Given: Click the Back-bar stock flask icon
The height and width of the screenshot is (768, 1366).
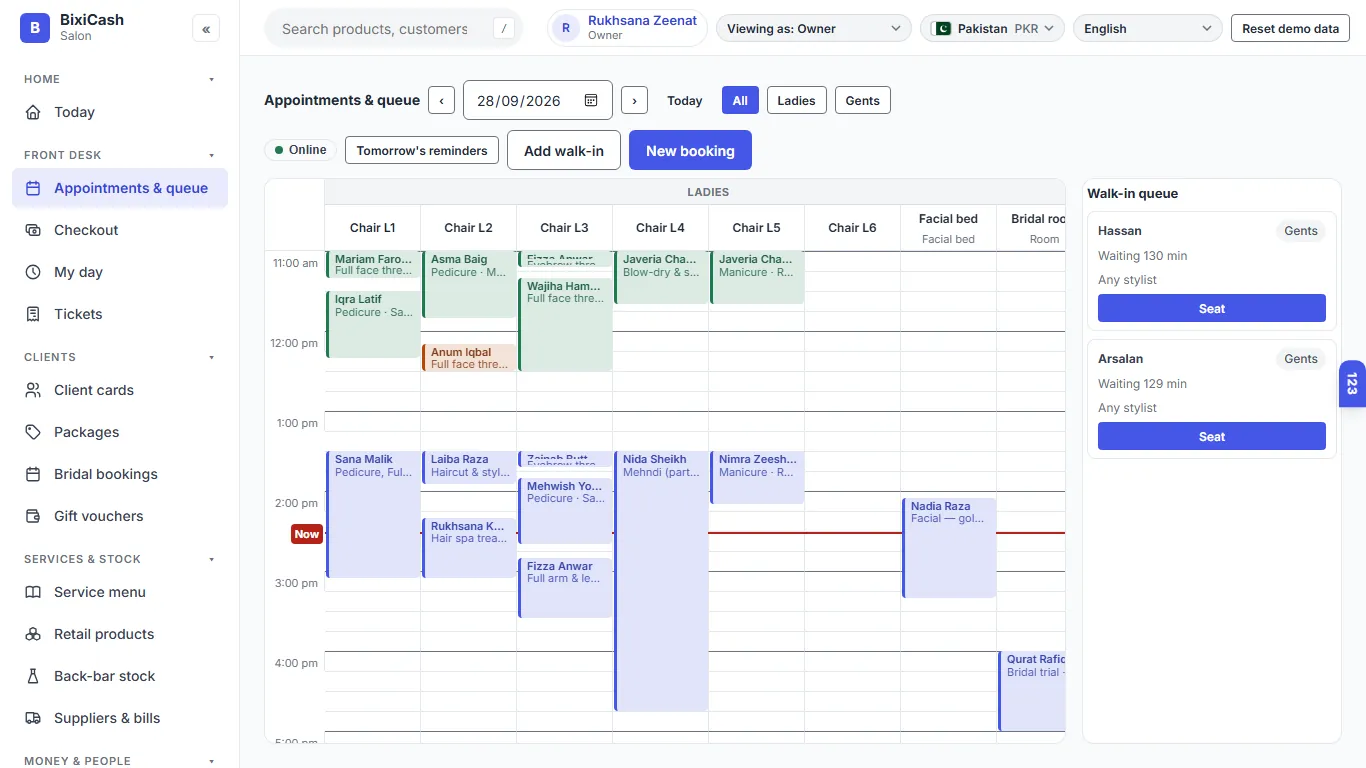Looking at the screenshot, I should 33,676.
